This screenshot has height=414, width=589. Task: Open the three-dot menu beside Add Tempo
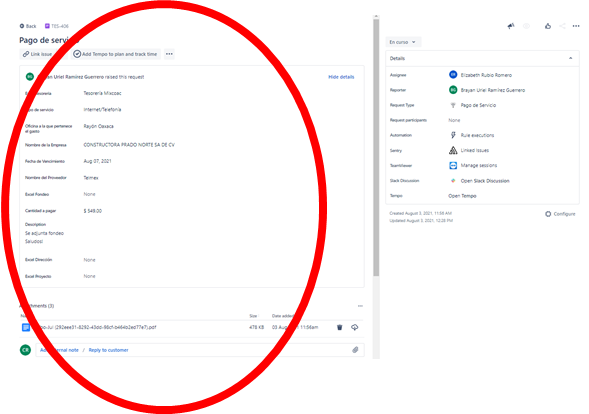click(169, 54)
